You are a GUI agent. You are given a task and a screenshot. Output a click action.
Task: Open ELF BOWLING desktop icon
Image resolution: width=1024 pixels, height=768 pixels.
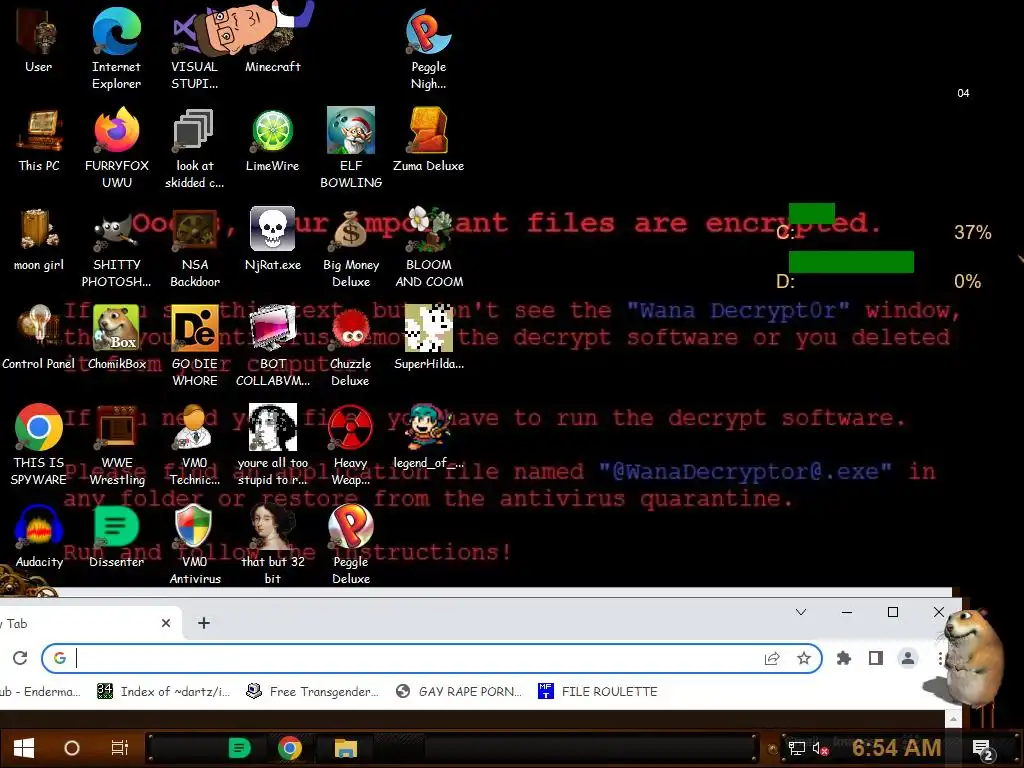(x=351, y=148)
